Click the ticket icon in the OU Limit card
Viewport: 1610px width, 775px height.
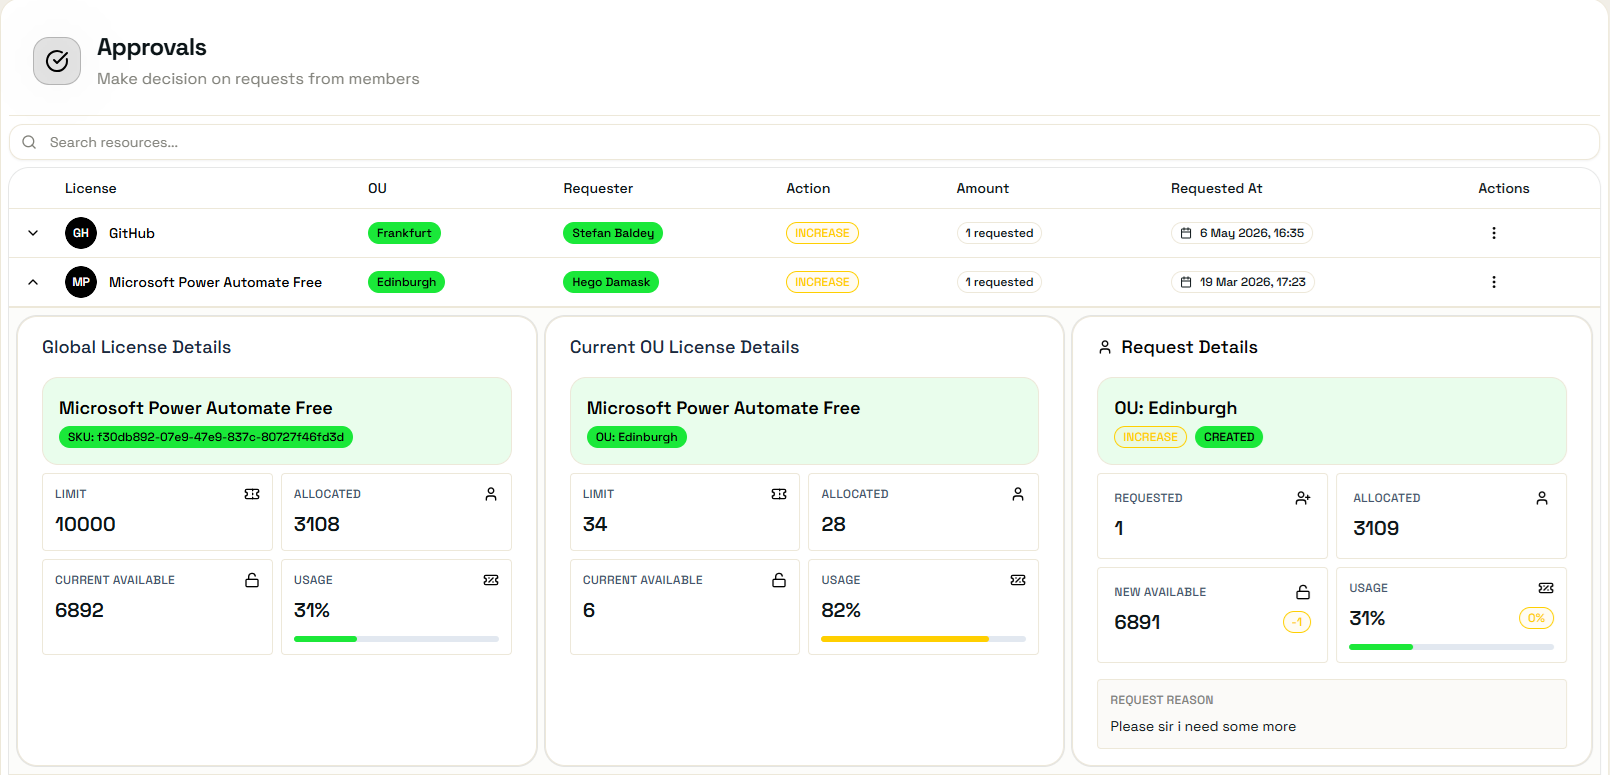point(779,494)
